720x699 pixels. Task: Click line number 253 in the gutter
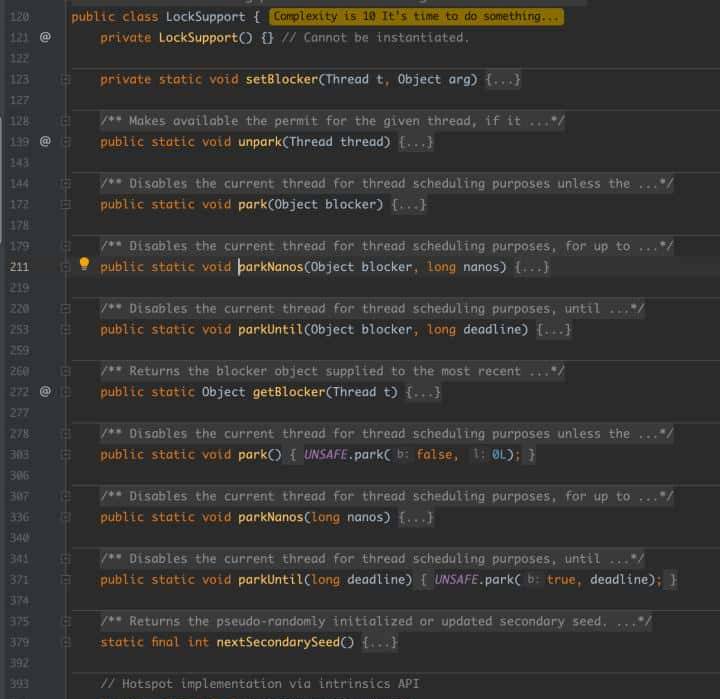[19, 329]
